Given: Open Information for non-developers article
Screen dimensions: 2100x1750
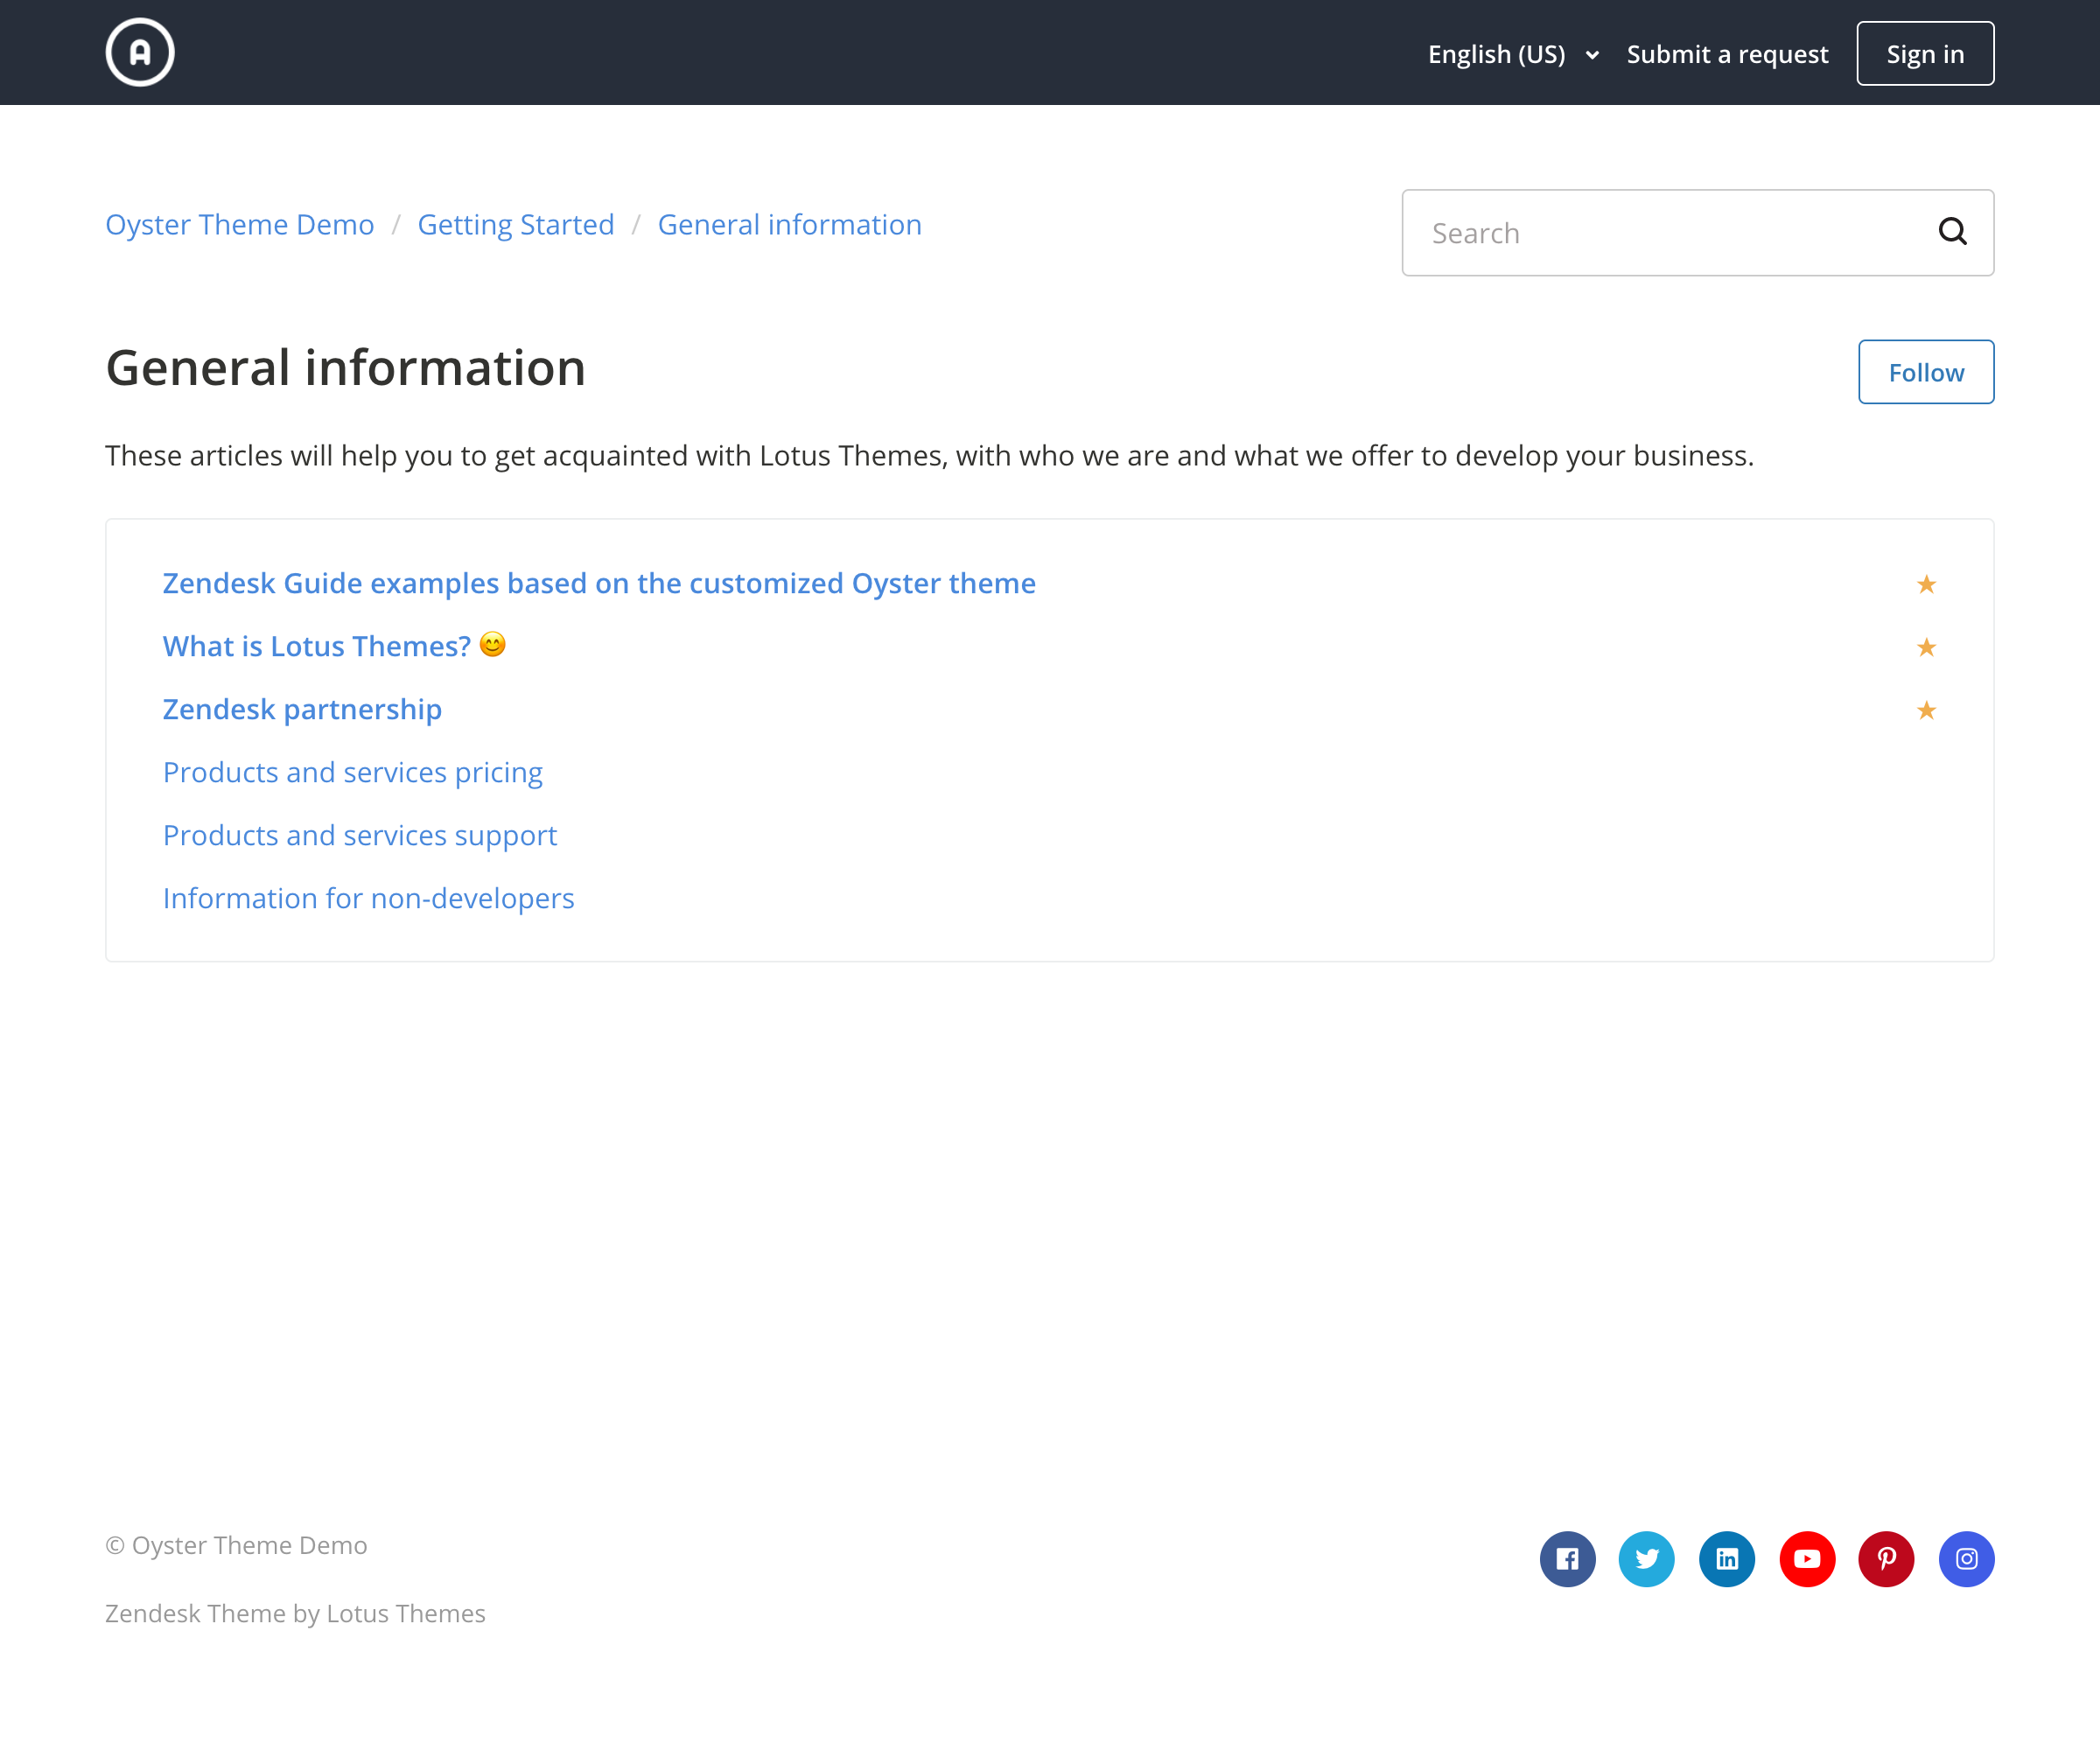Looking at the screenshot, I should (x=368, y=898).
